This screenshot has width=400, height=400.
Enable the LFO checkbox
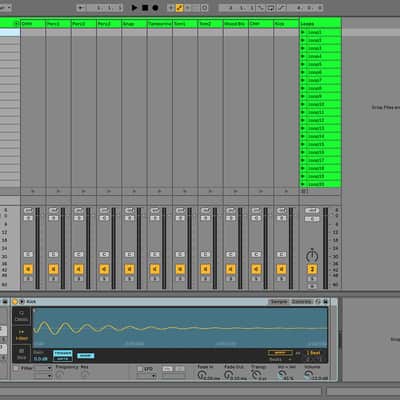[x=140, y=369]
